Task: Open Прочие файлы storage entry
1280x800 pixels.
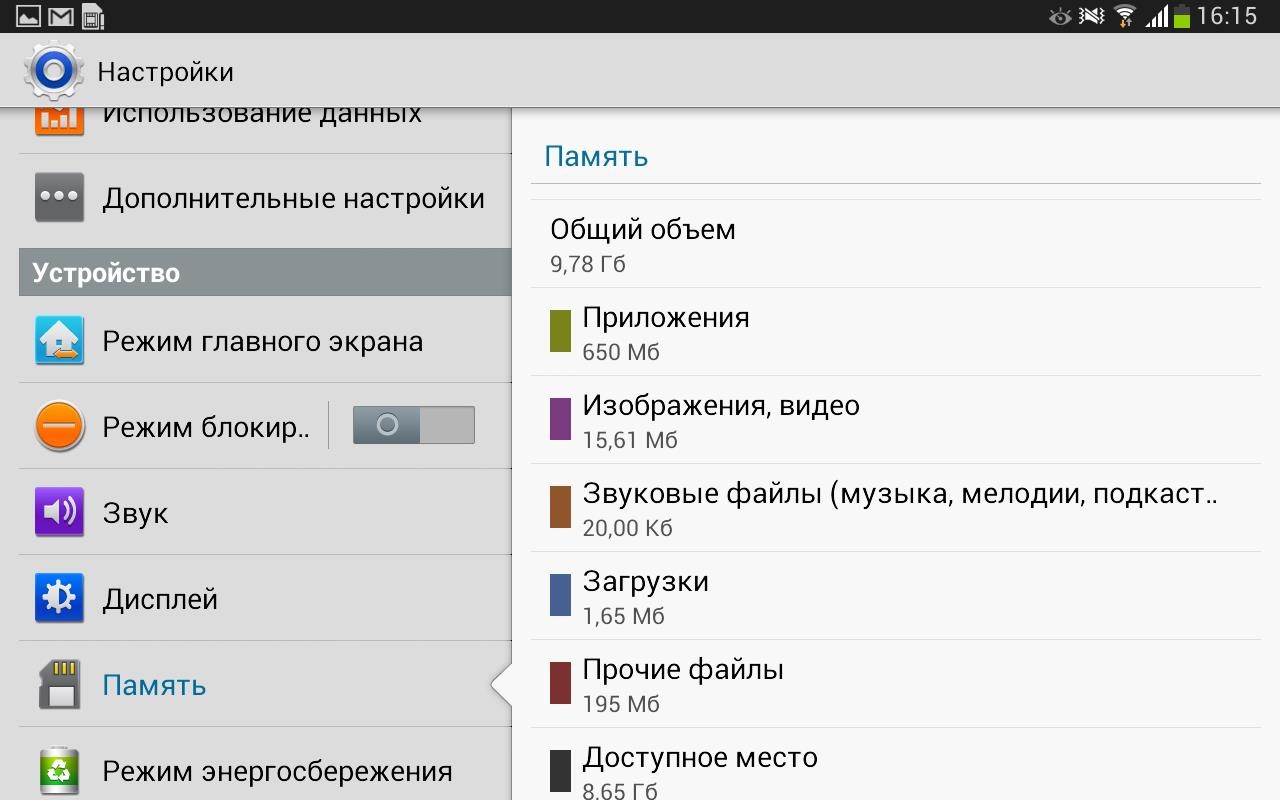Action: [x=683, y=684]
